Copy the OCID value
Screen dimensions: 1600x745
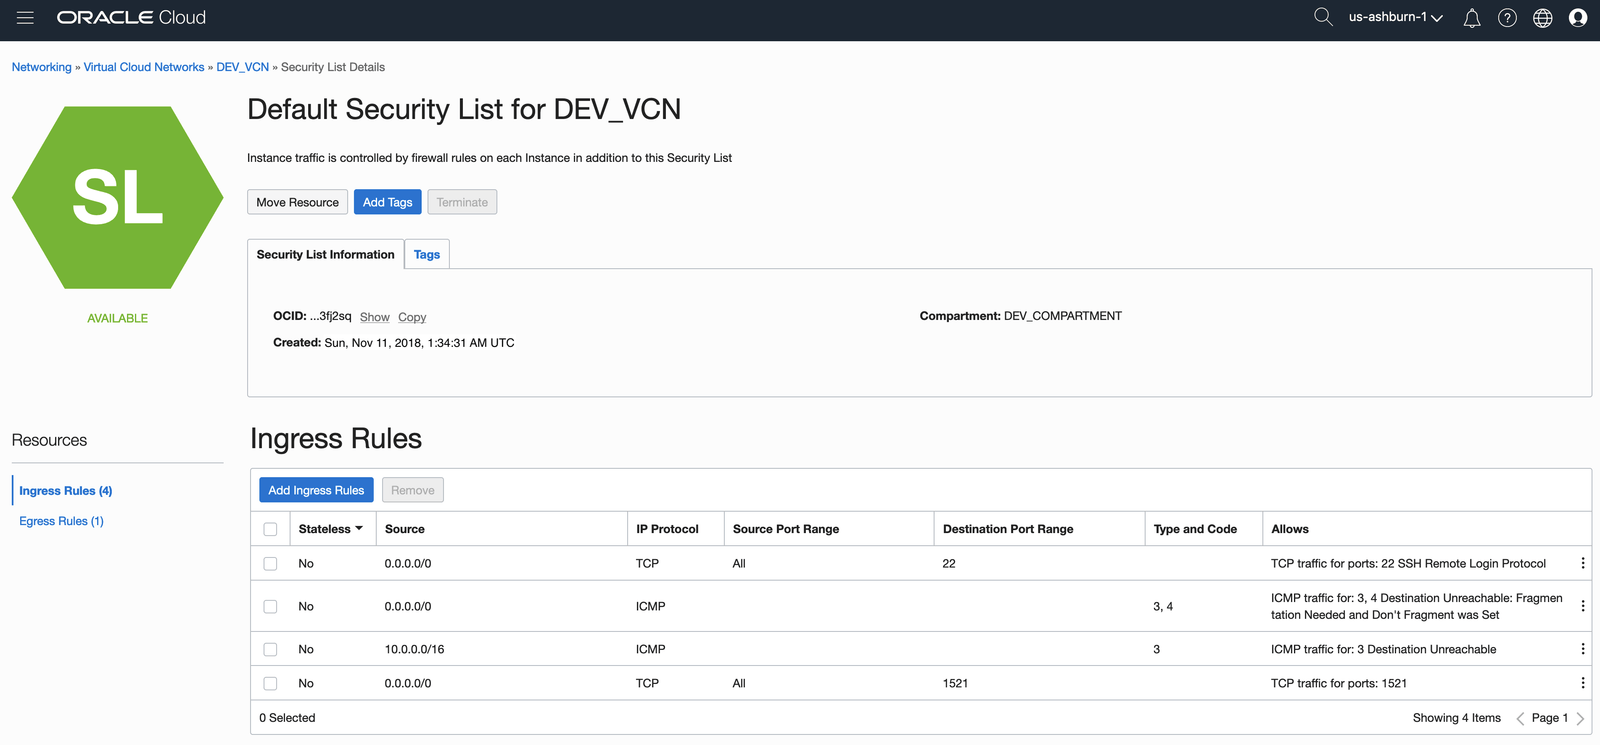pos(412,317)
